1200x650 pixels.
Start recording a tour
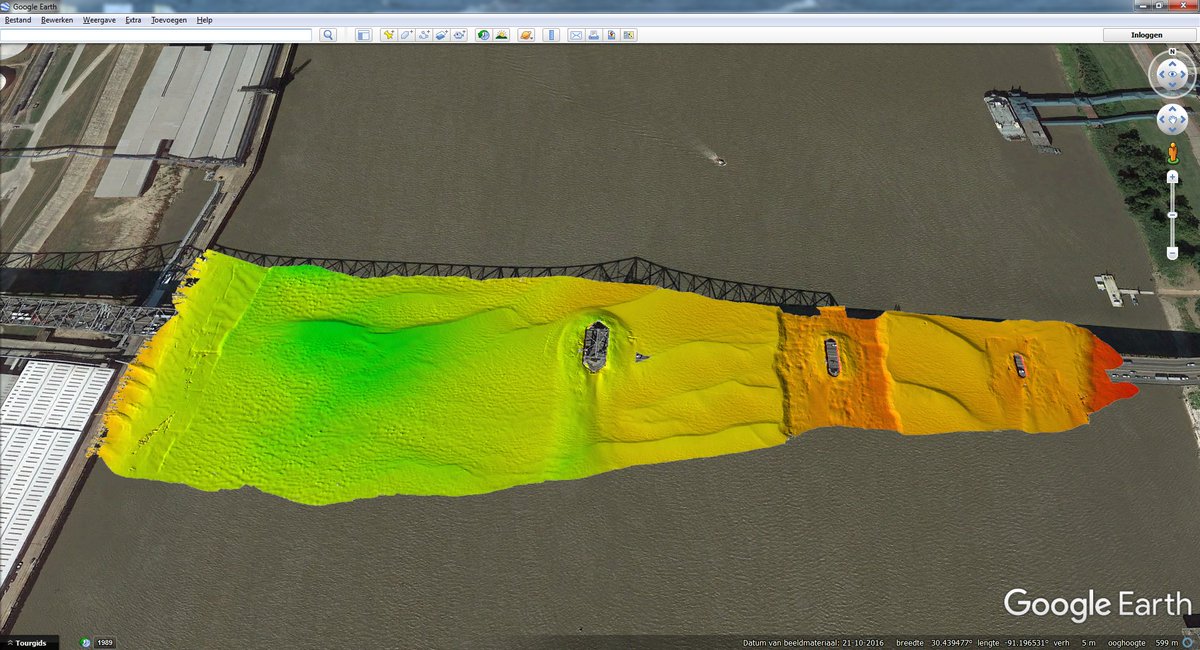pos(460,35)
